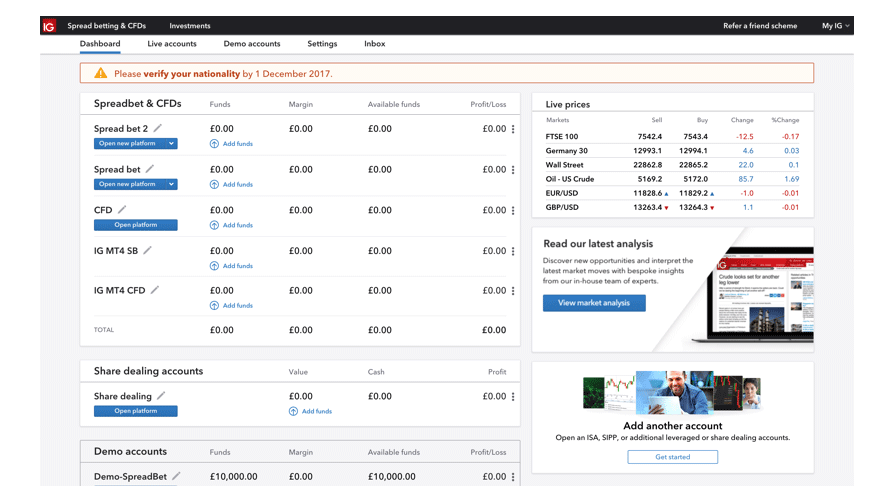
Task: Open the Demo accounts tab
Action: tap(252, 44)
